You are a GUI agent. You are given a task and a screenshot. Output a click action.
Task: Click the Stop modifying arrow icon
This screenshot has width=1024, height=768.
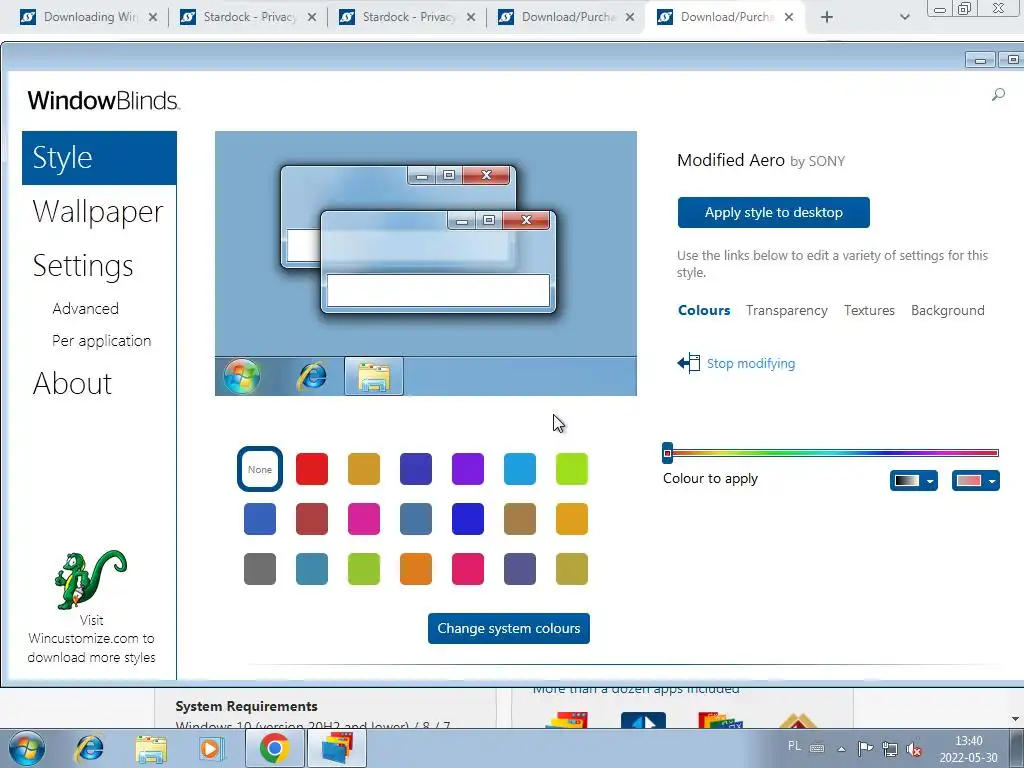pos(688,363)
